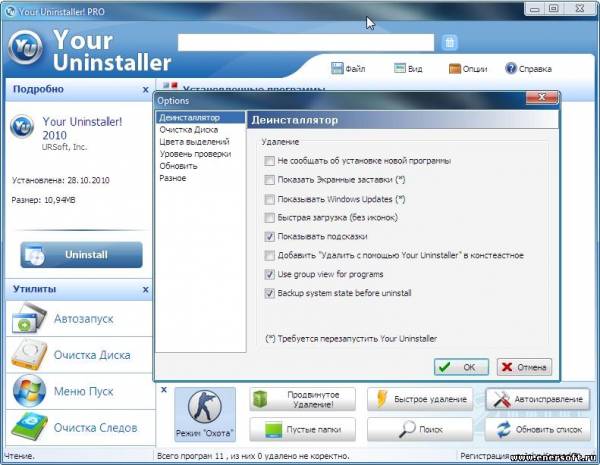Open the Меню Пуск utility
The image size is (600, 465).
click(x=79, y=391)
